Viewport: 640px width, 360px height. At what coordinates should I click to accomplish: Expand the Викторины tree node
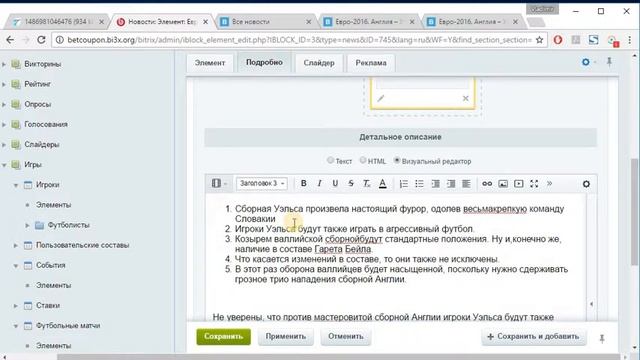click(x=4, y=64)
